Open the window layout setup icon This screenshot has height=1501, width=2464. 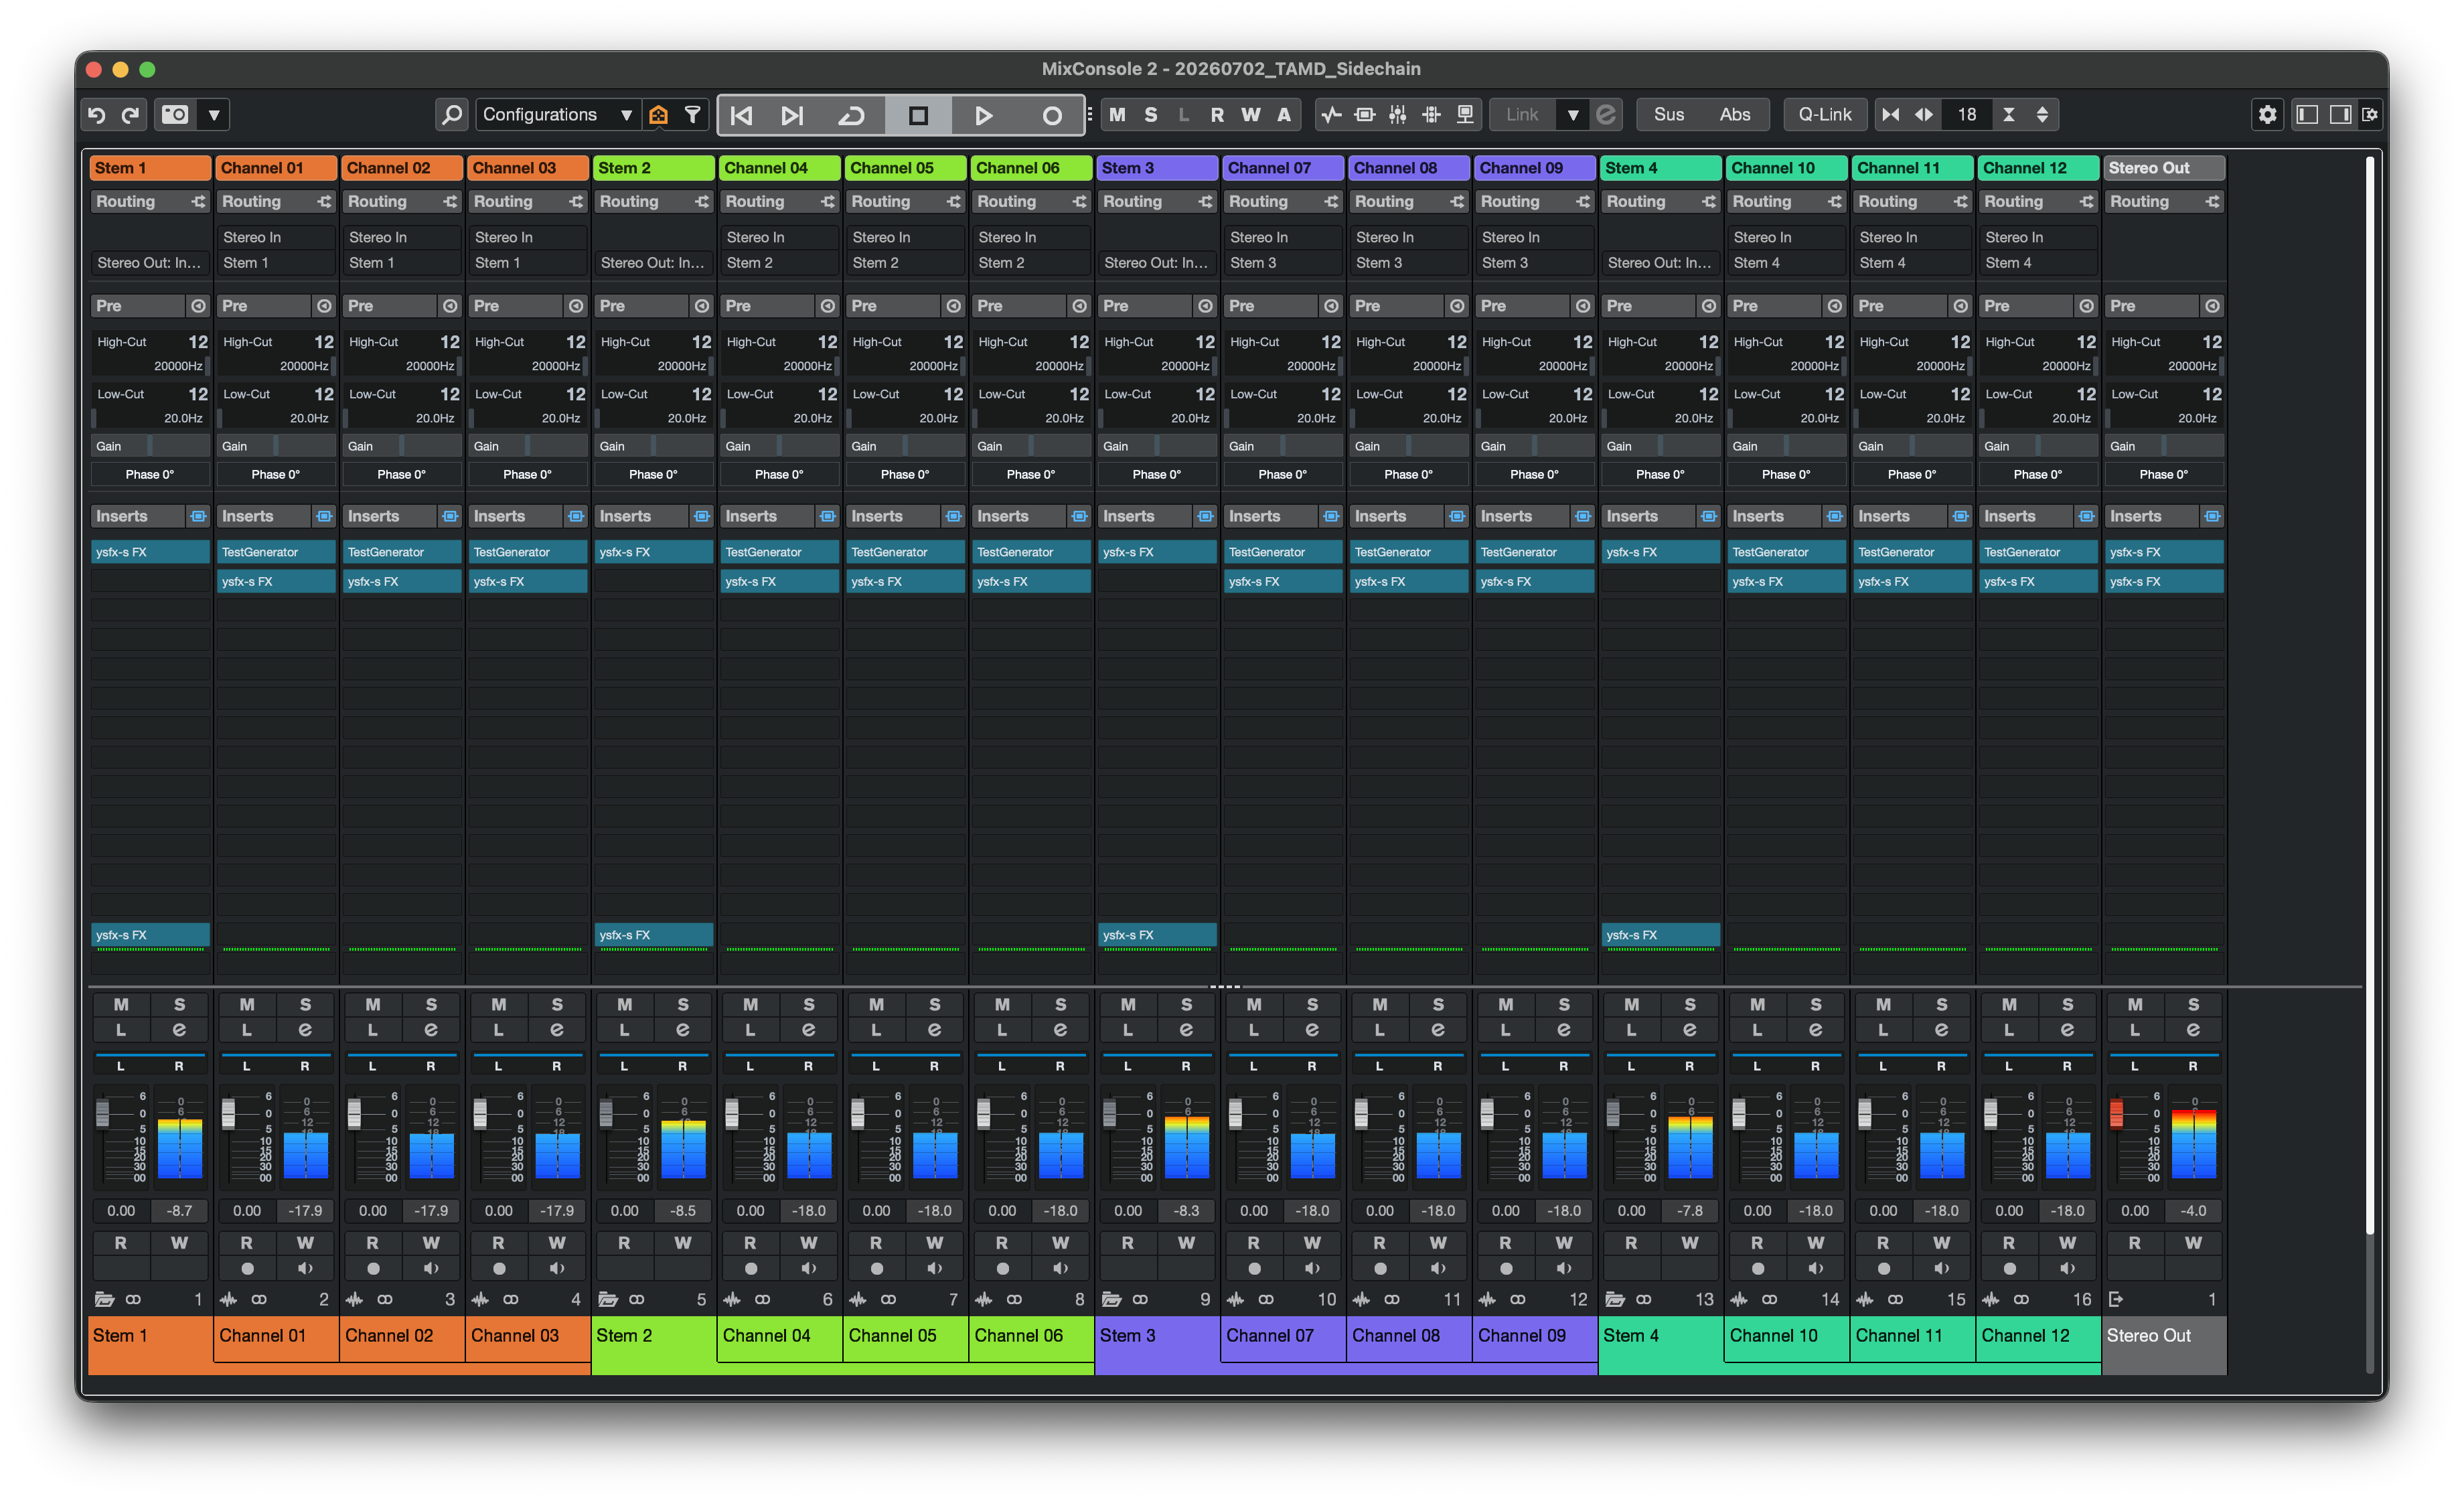pyautogui.click(x=2370, y=115)
